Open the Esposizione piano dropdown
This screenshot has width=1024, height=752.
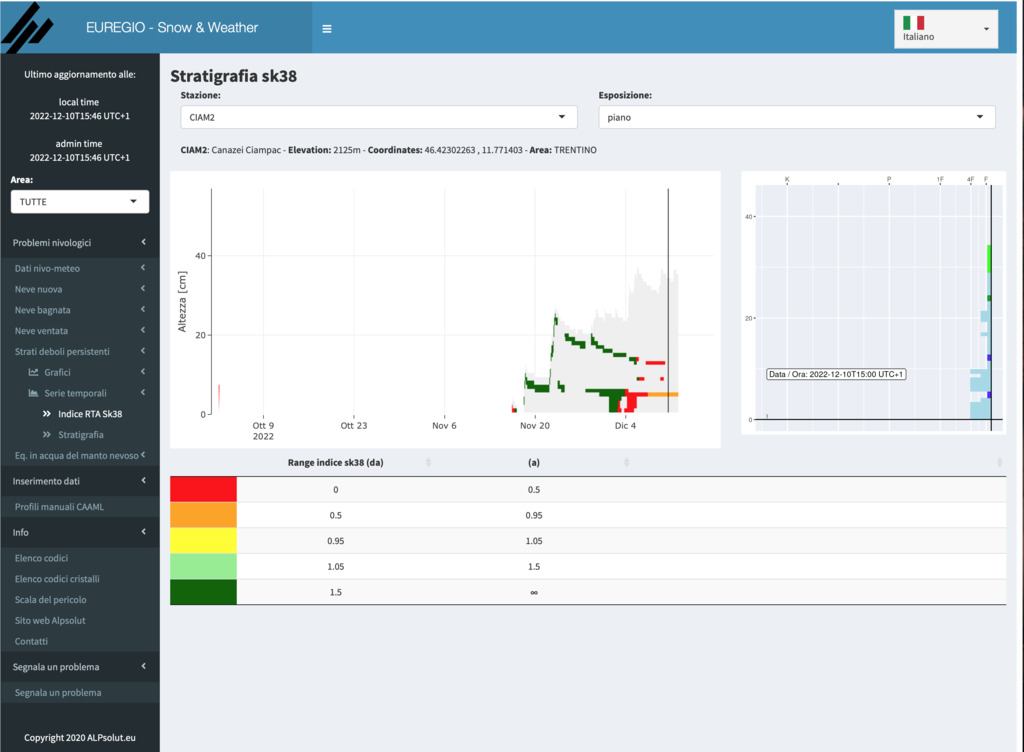797,117
